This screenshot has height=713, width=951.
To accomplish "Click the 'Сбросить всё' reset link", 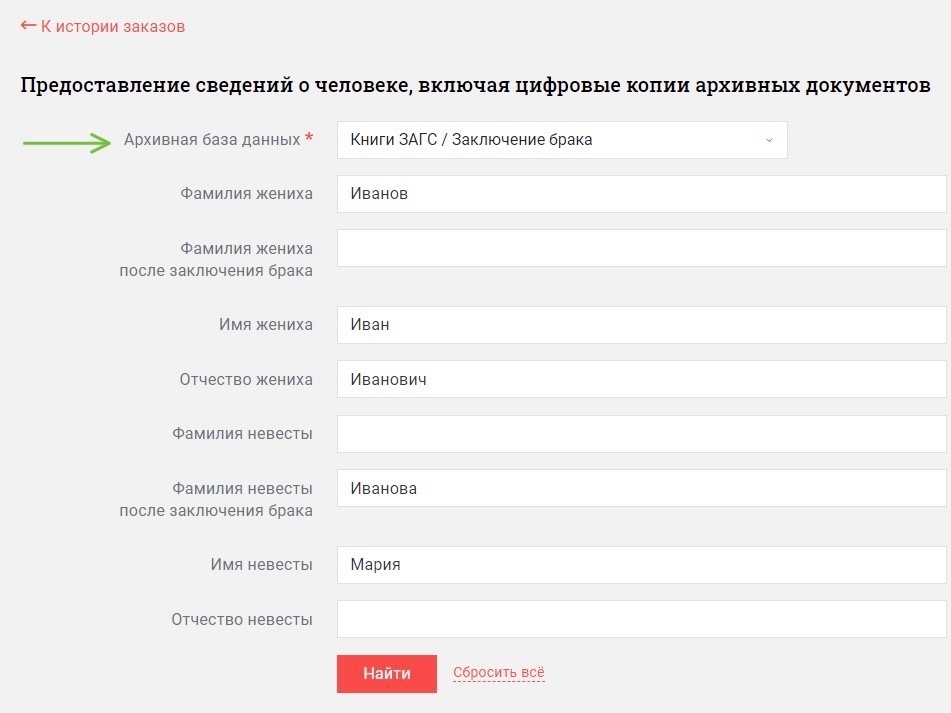I will click(498, 673).
